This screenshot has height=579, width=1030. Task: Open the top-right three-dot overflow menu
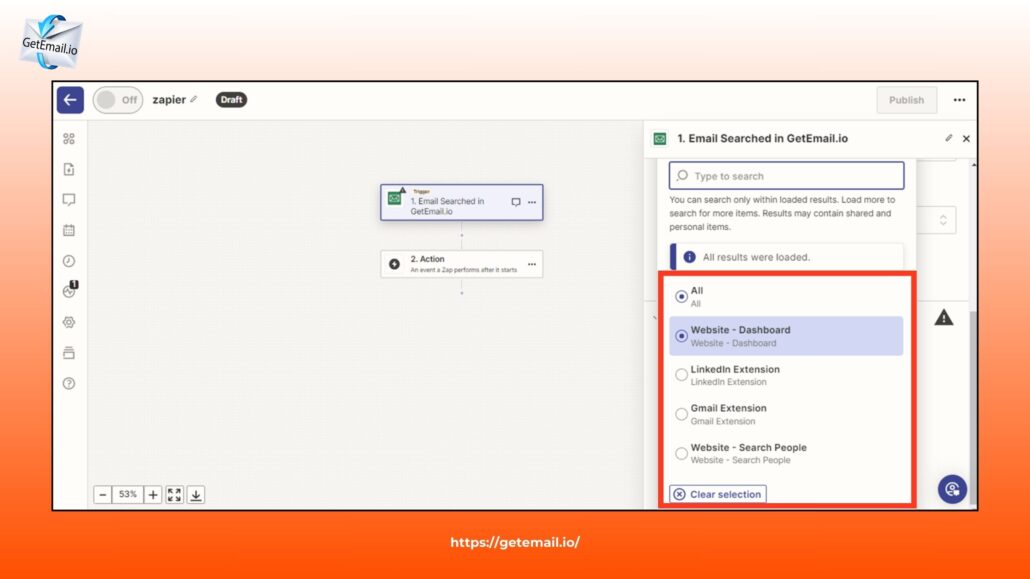click(959, 100)
